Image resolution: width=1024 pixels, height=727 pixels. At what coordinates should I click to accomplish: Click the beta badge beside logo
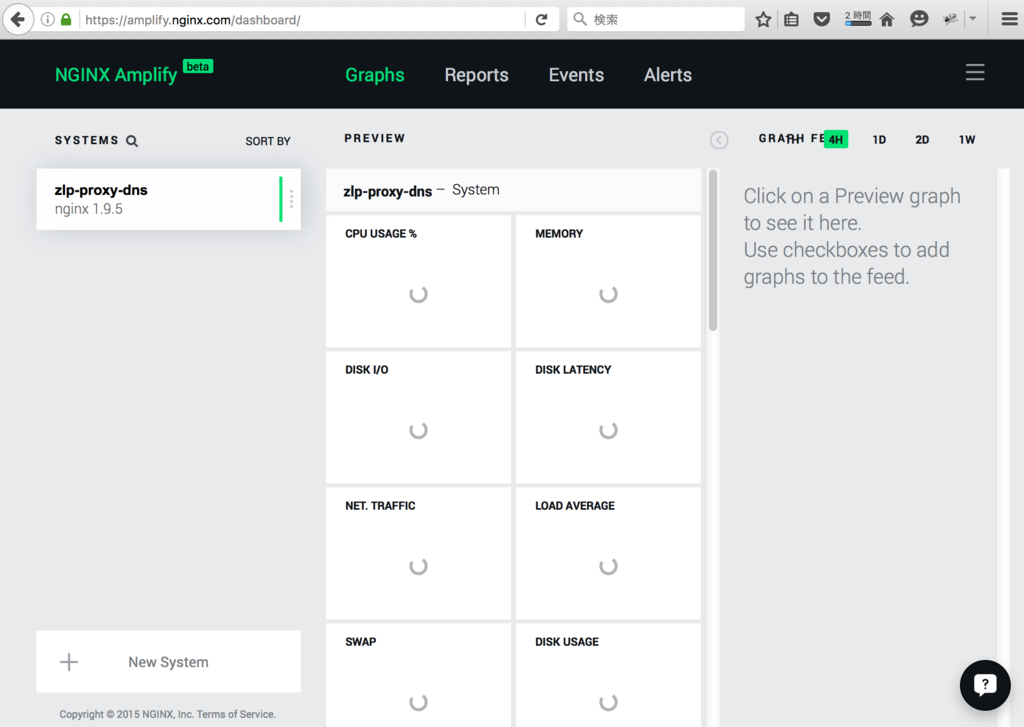(x=198, y=67)
